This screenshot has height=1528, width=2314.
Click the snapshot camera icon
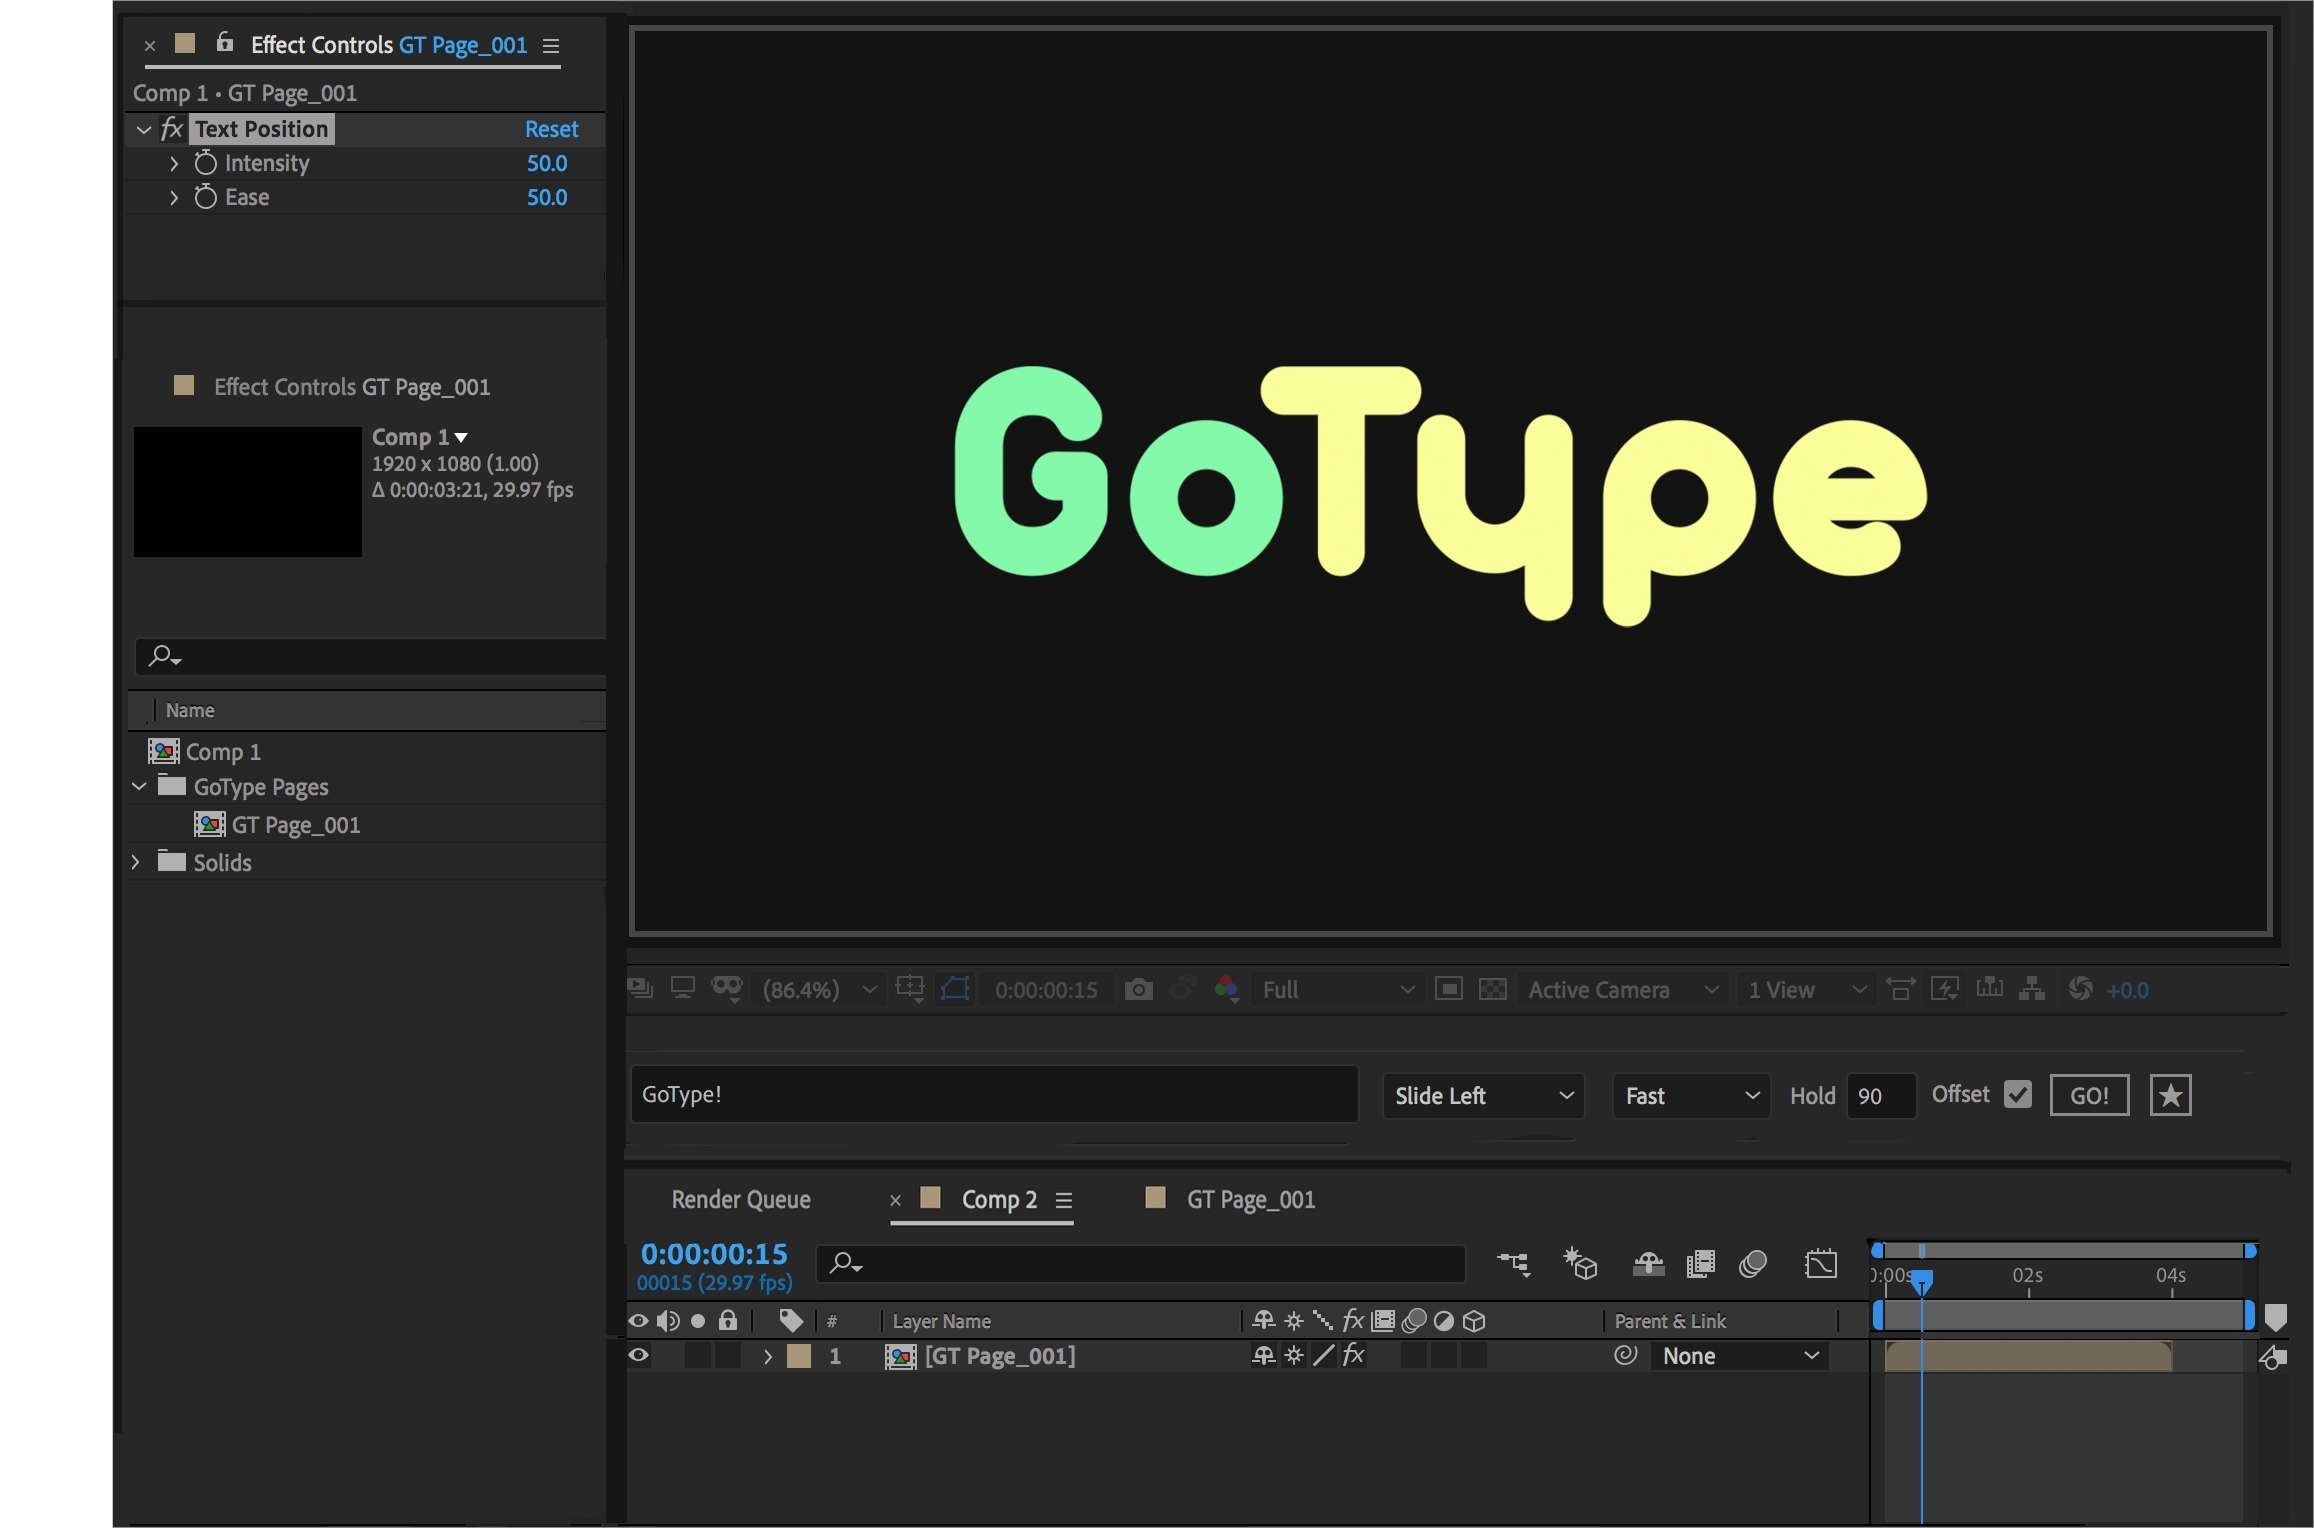click(x=1138, y=990)
